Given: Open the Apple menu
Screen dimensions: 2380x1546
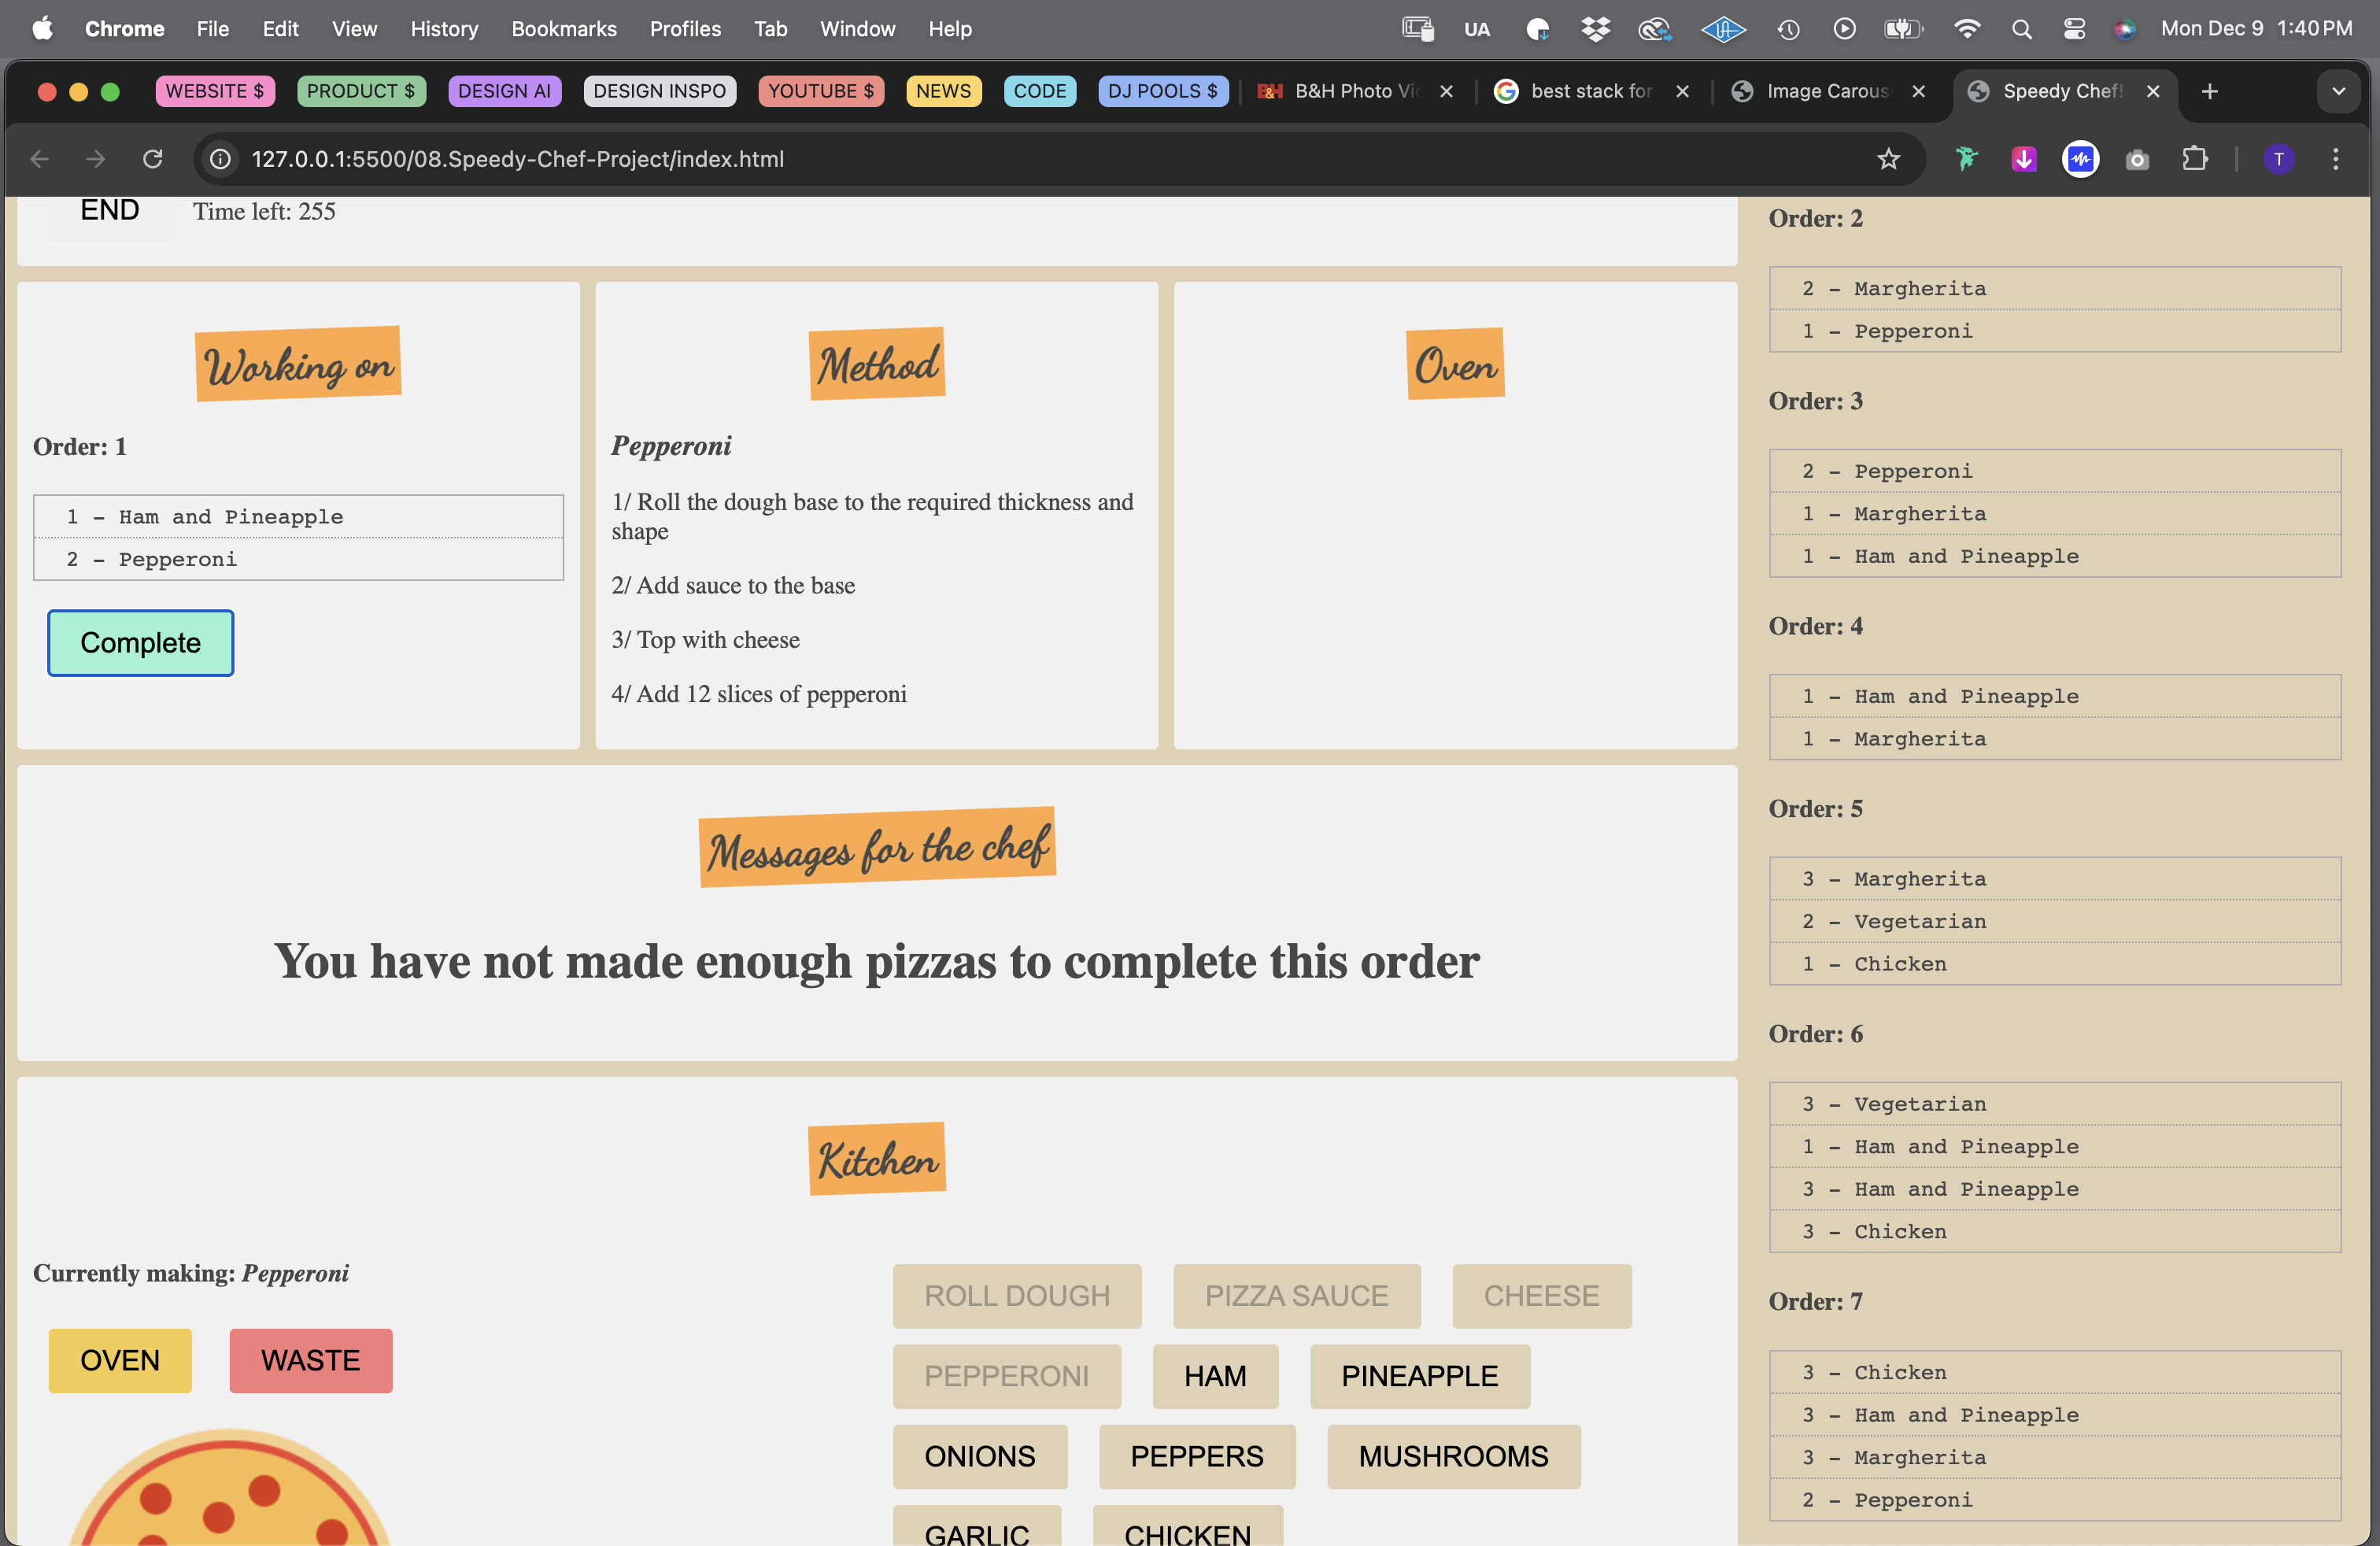Looking at the screenshot, I should click(x=42, y=29).
